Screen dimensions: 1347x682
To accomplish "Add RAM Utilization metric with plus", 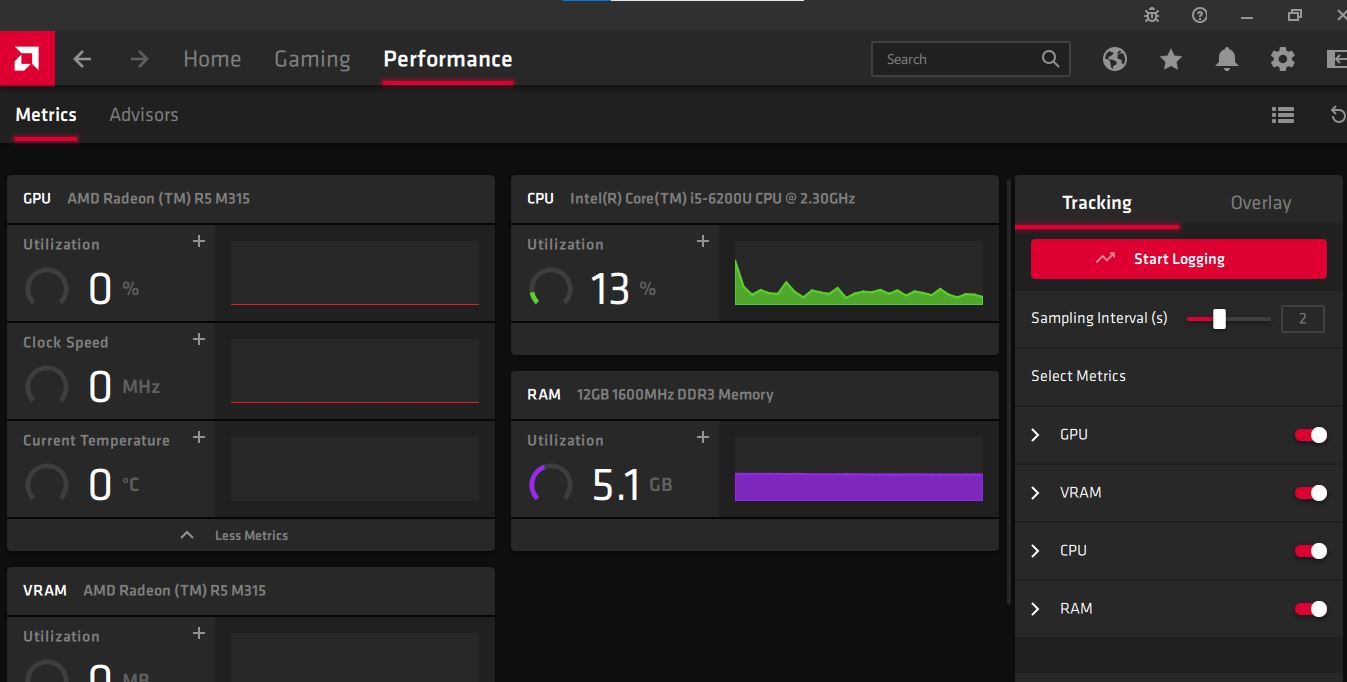I will 703,437.
